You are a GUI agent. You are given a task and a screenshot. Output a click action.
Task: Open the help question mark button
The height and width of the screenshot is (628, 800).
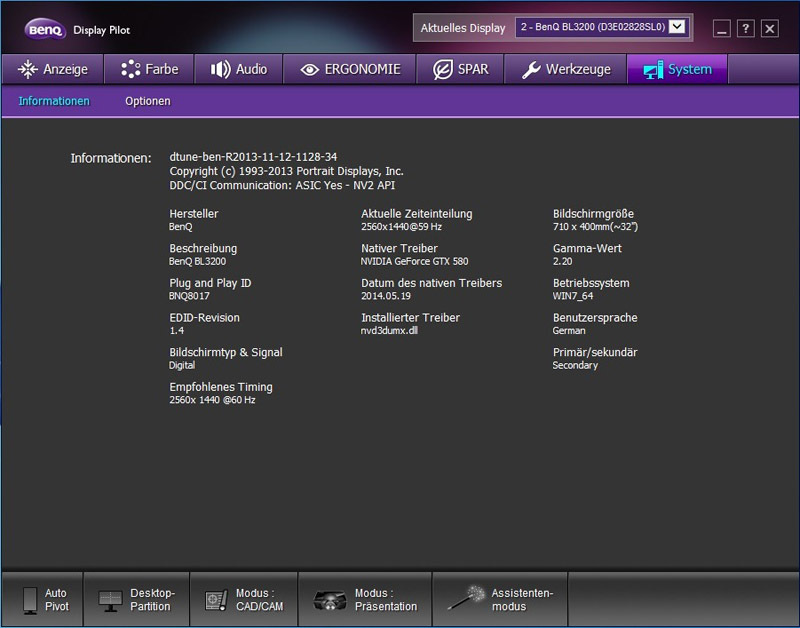[x=745, y=29]
